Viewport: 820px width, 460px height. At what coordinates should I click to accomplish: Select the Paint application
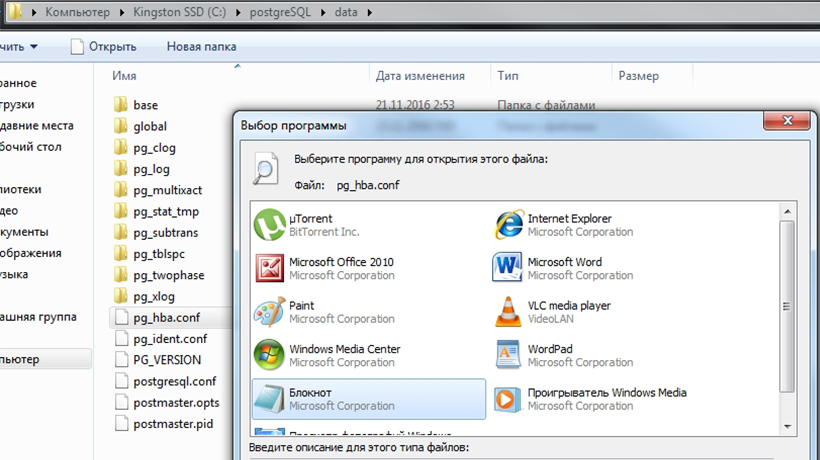[x=268, y=312]
